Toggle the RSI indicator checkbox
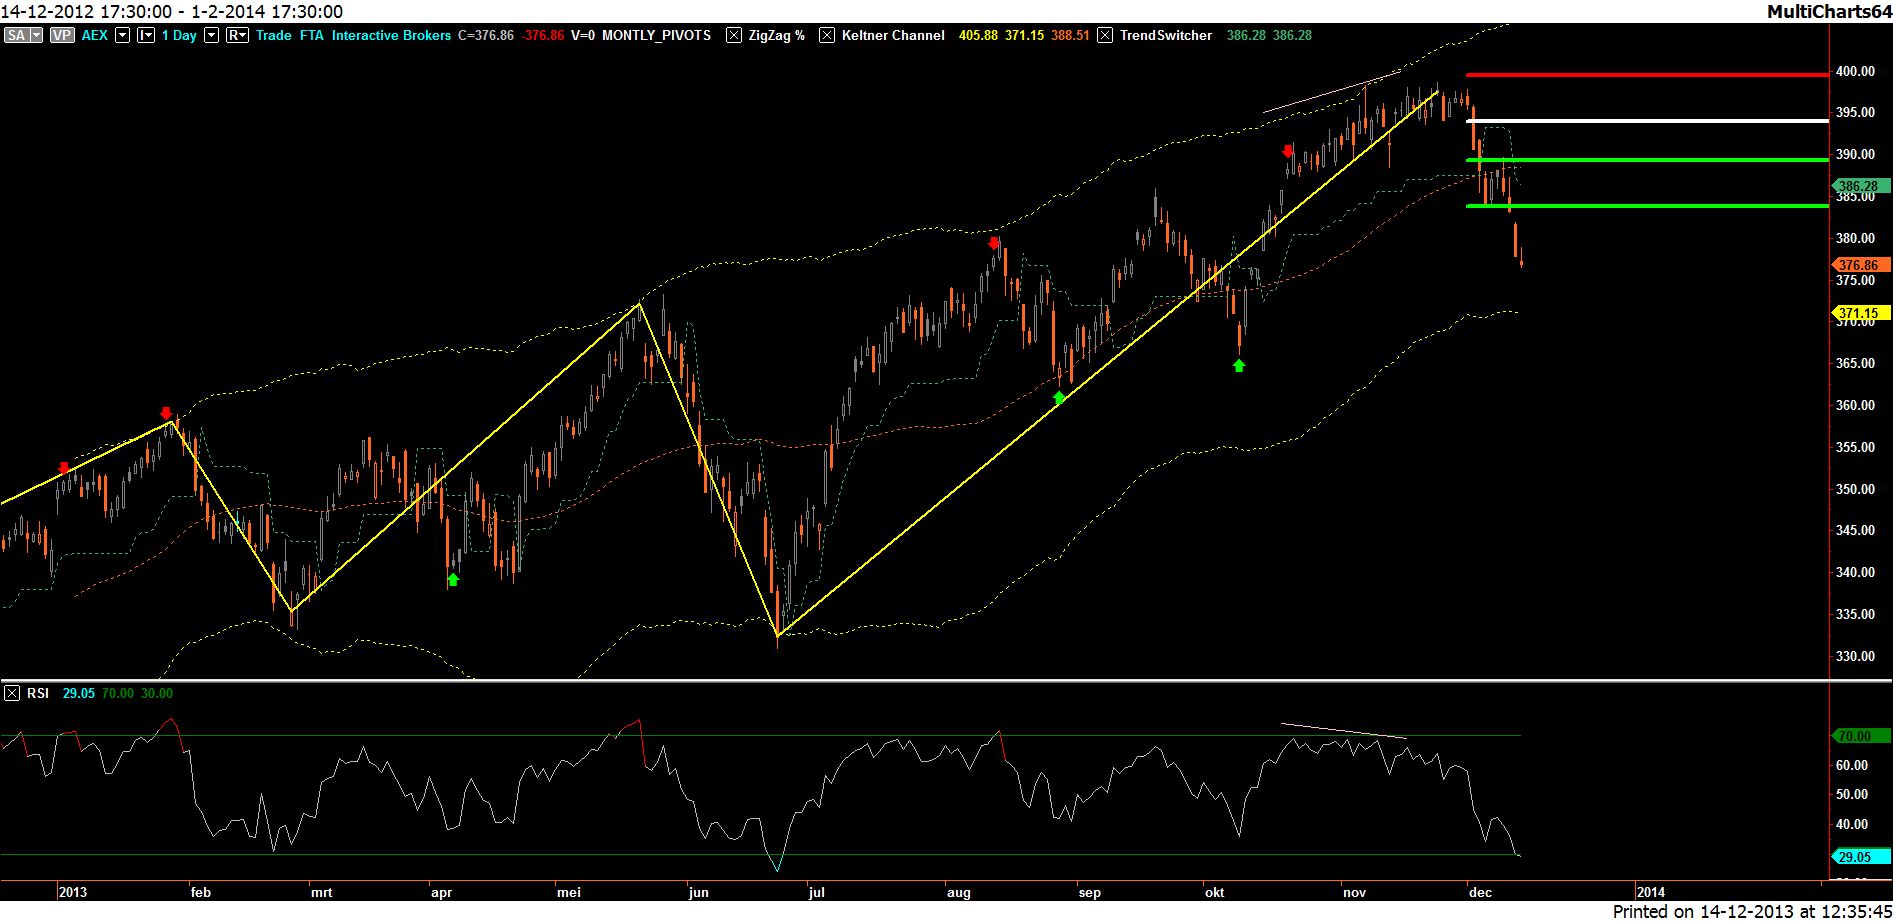Image resolution: width=1893 pixels, height=922 pixels. coord(12,693)
